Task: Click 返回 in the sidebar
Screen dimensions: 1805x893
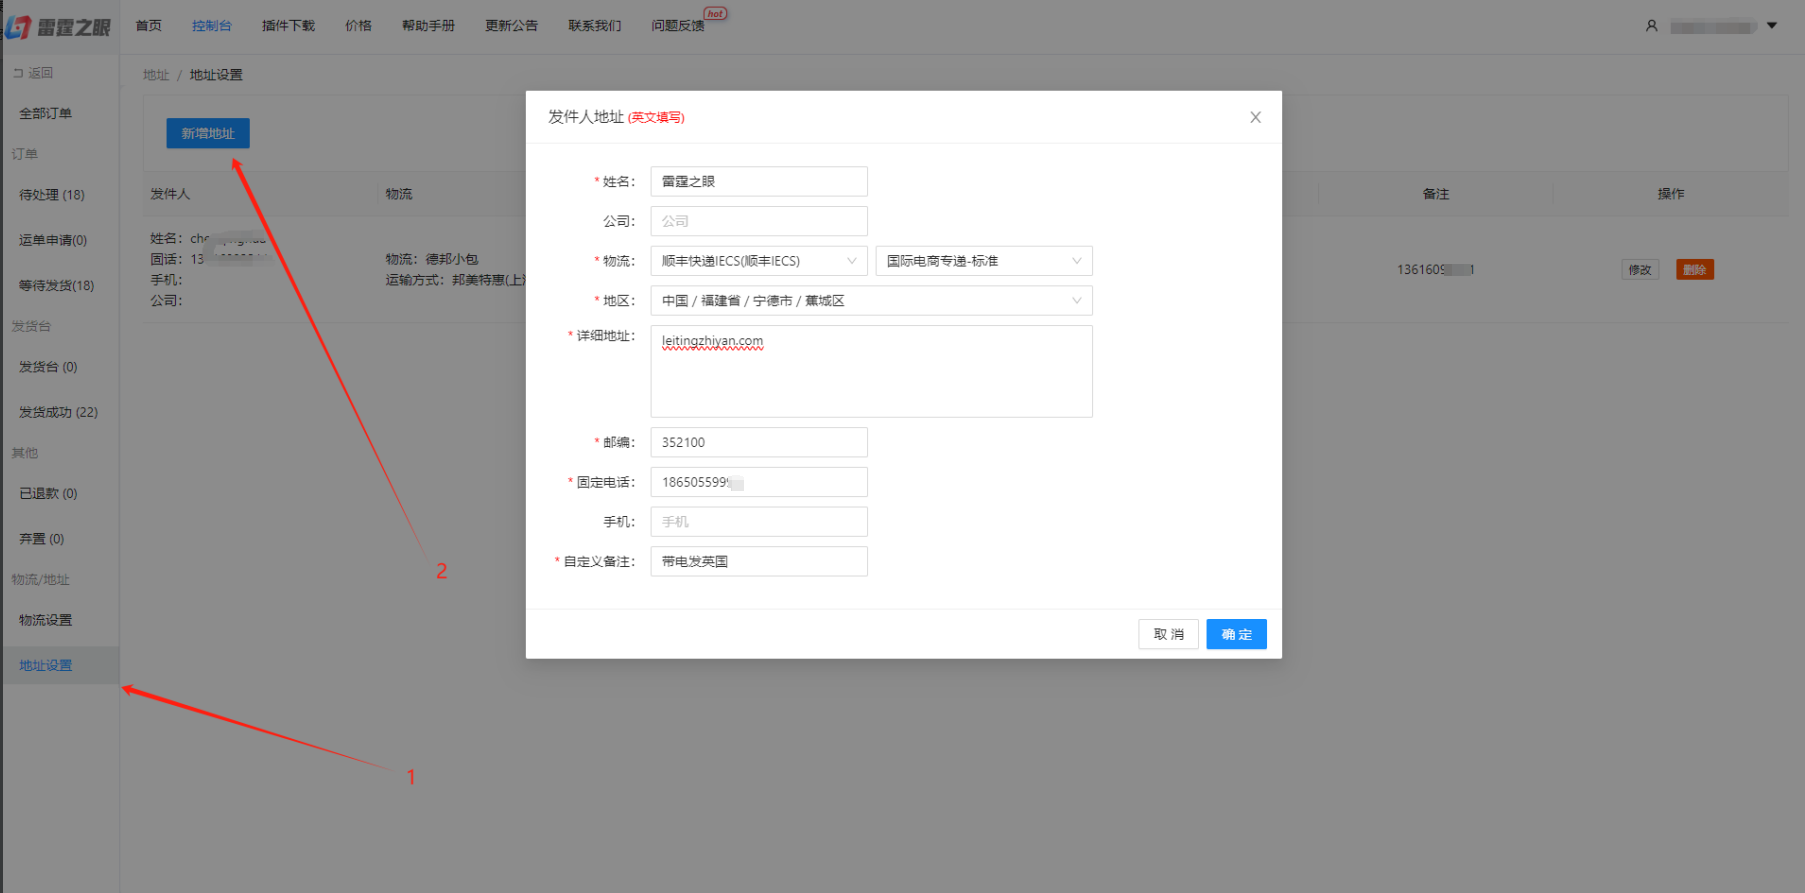Action: click(x=33, y=73)
